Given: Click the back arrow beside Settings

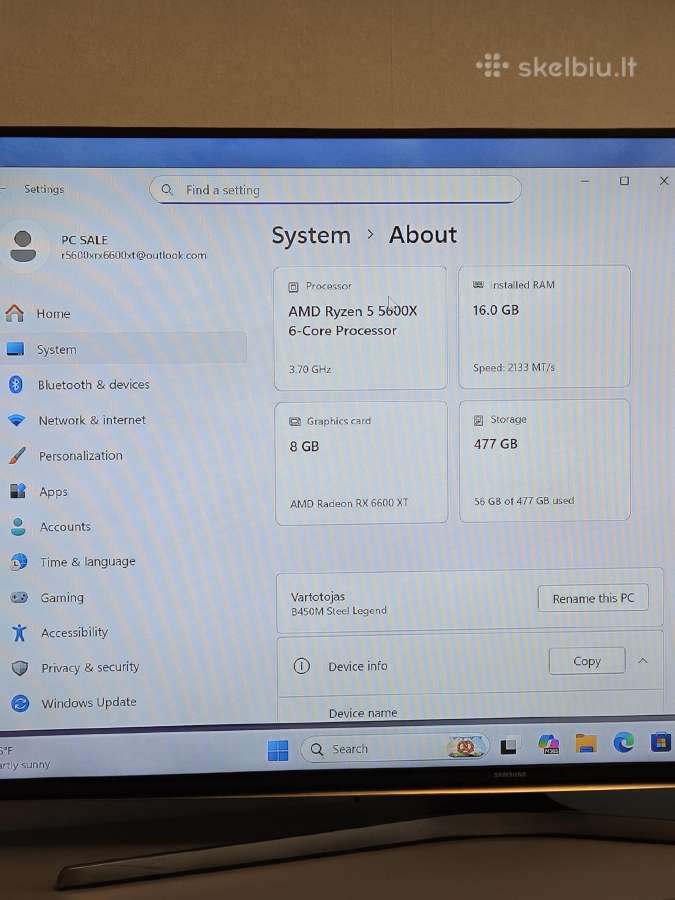Looking at the screenshot, I should [3, 188].
